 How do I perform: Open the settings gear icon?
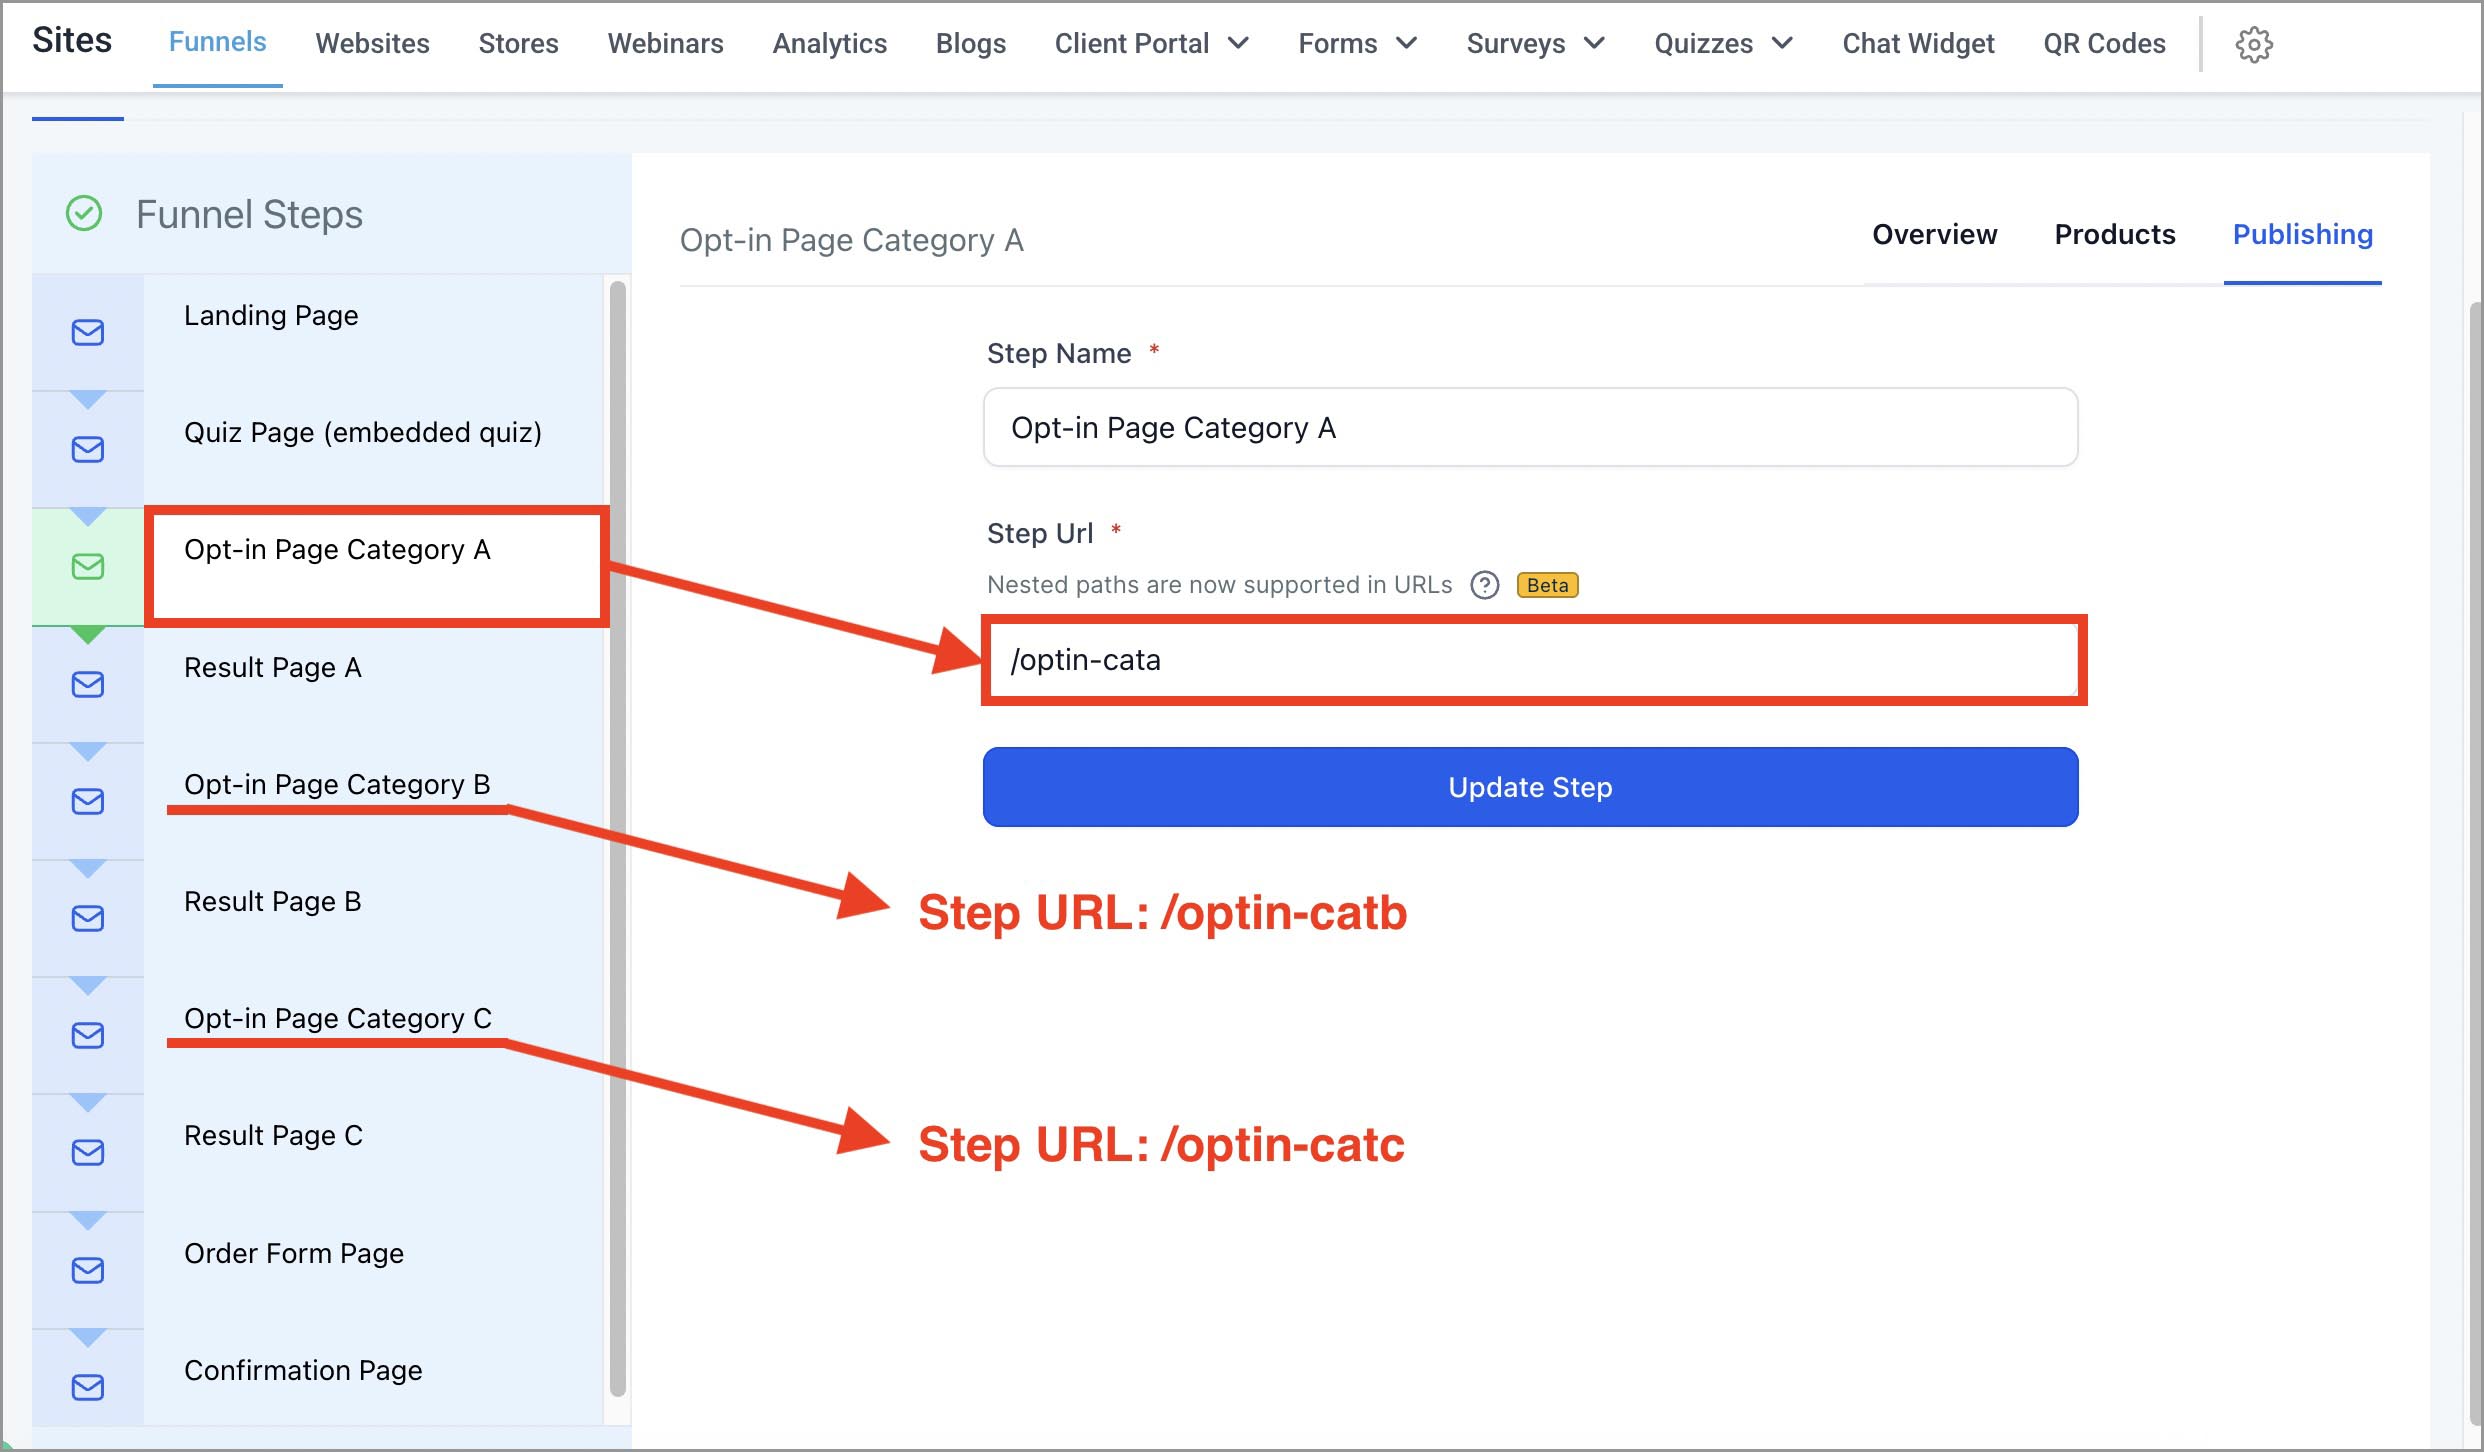coord(2253,44)
